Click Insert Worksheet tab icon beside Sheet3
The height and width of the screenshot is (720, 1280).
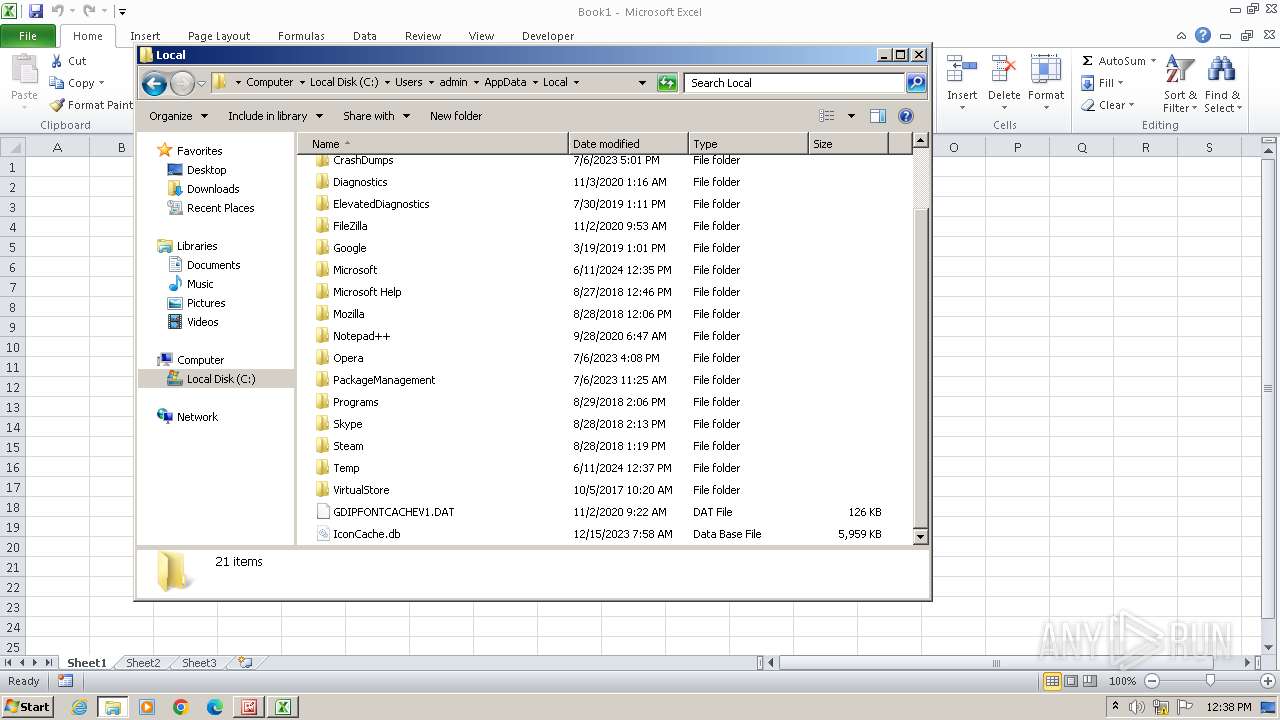click(244, 663)
